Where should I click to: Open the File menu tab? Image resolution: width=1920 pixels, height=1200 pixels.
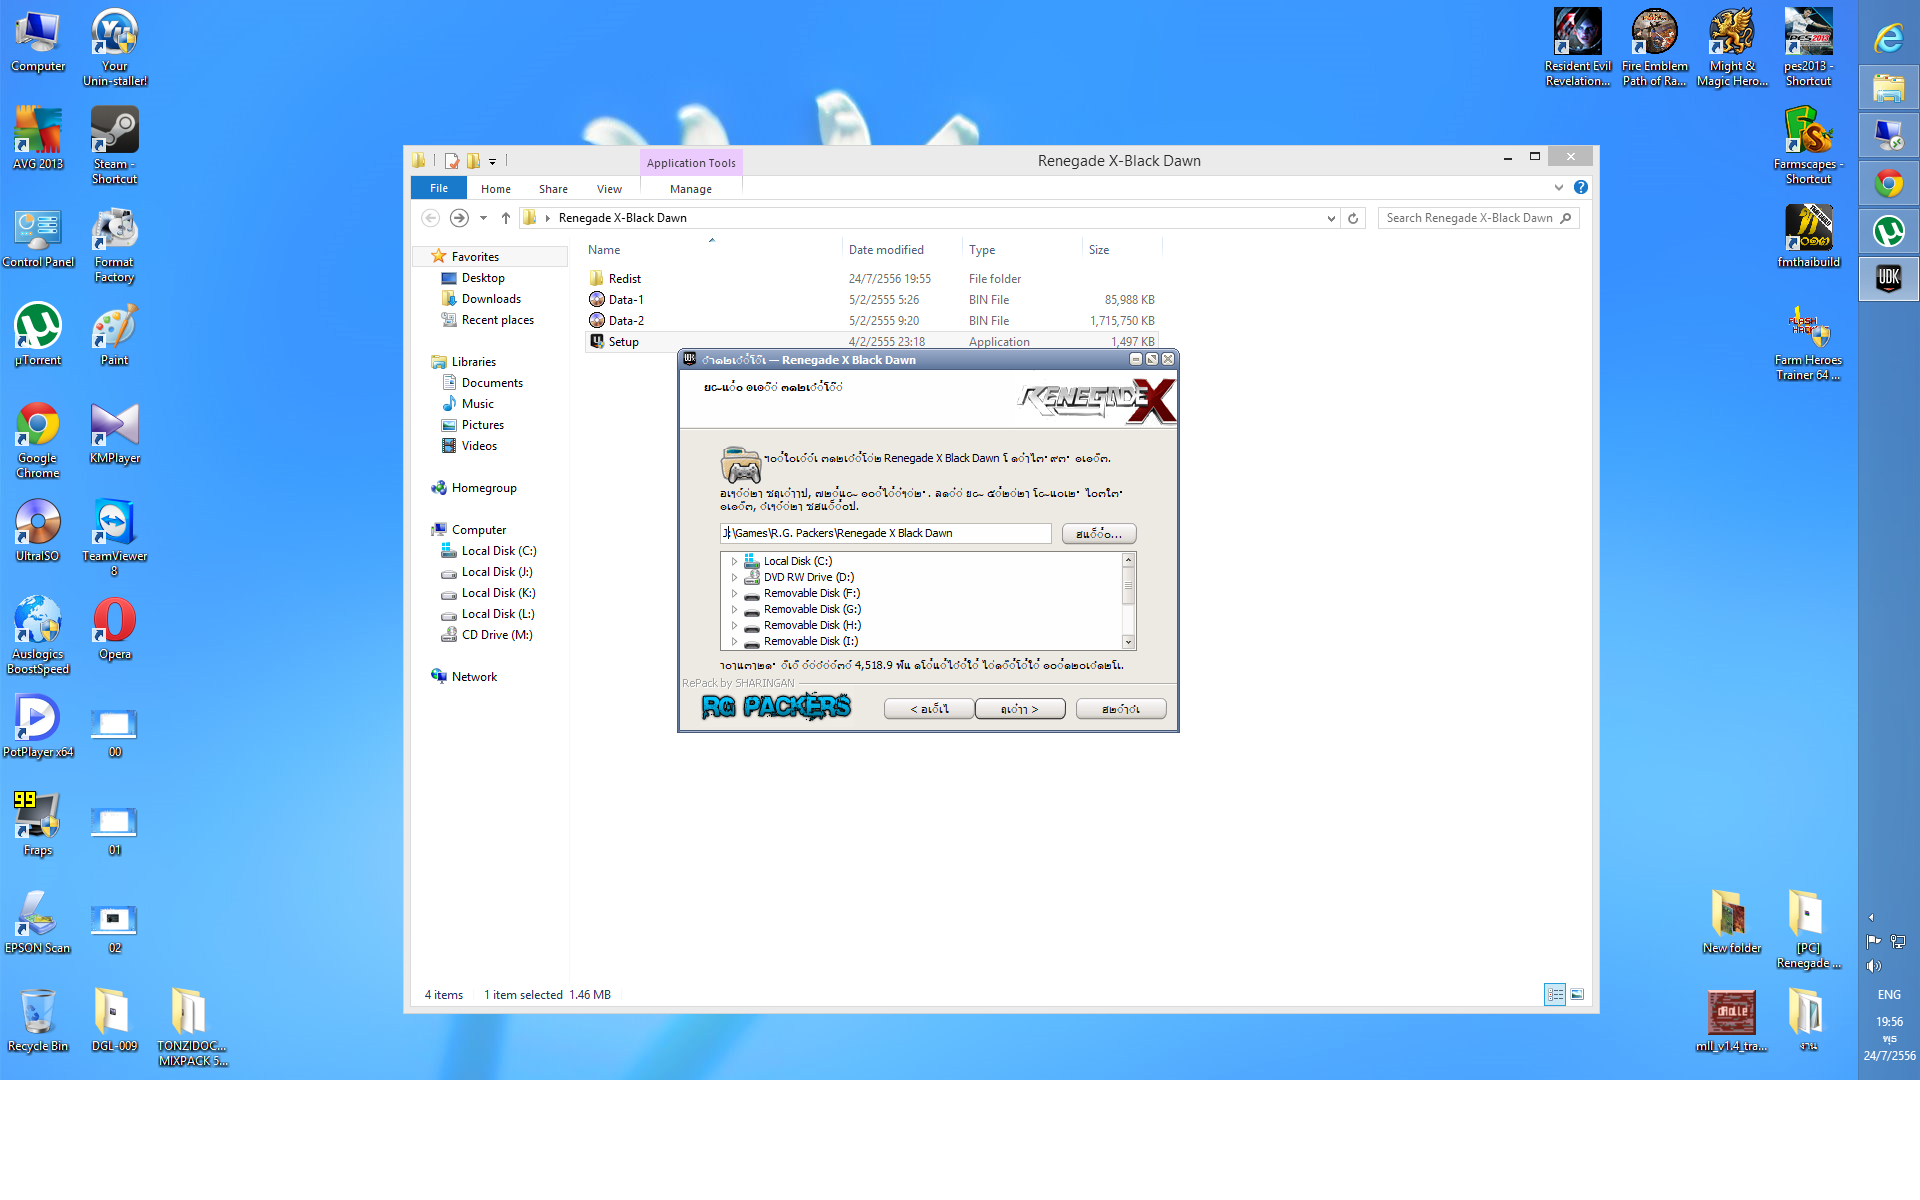438,188
